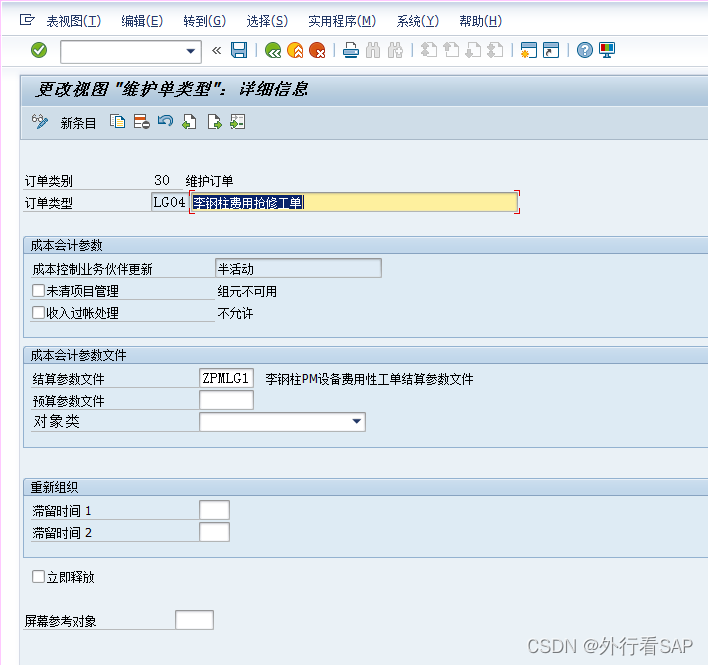Click the Print icon

351,50
